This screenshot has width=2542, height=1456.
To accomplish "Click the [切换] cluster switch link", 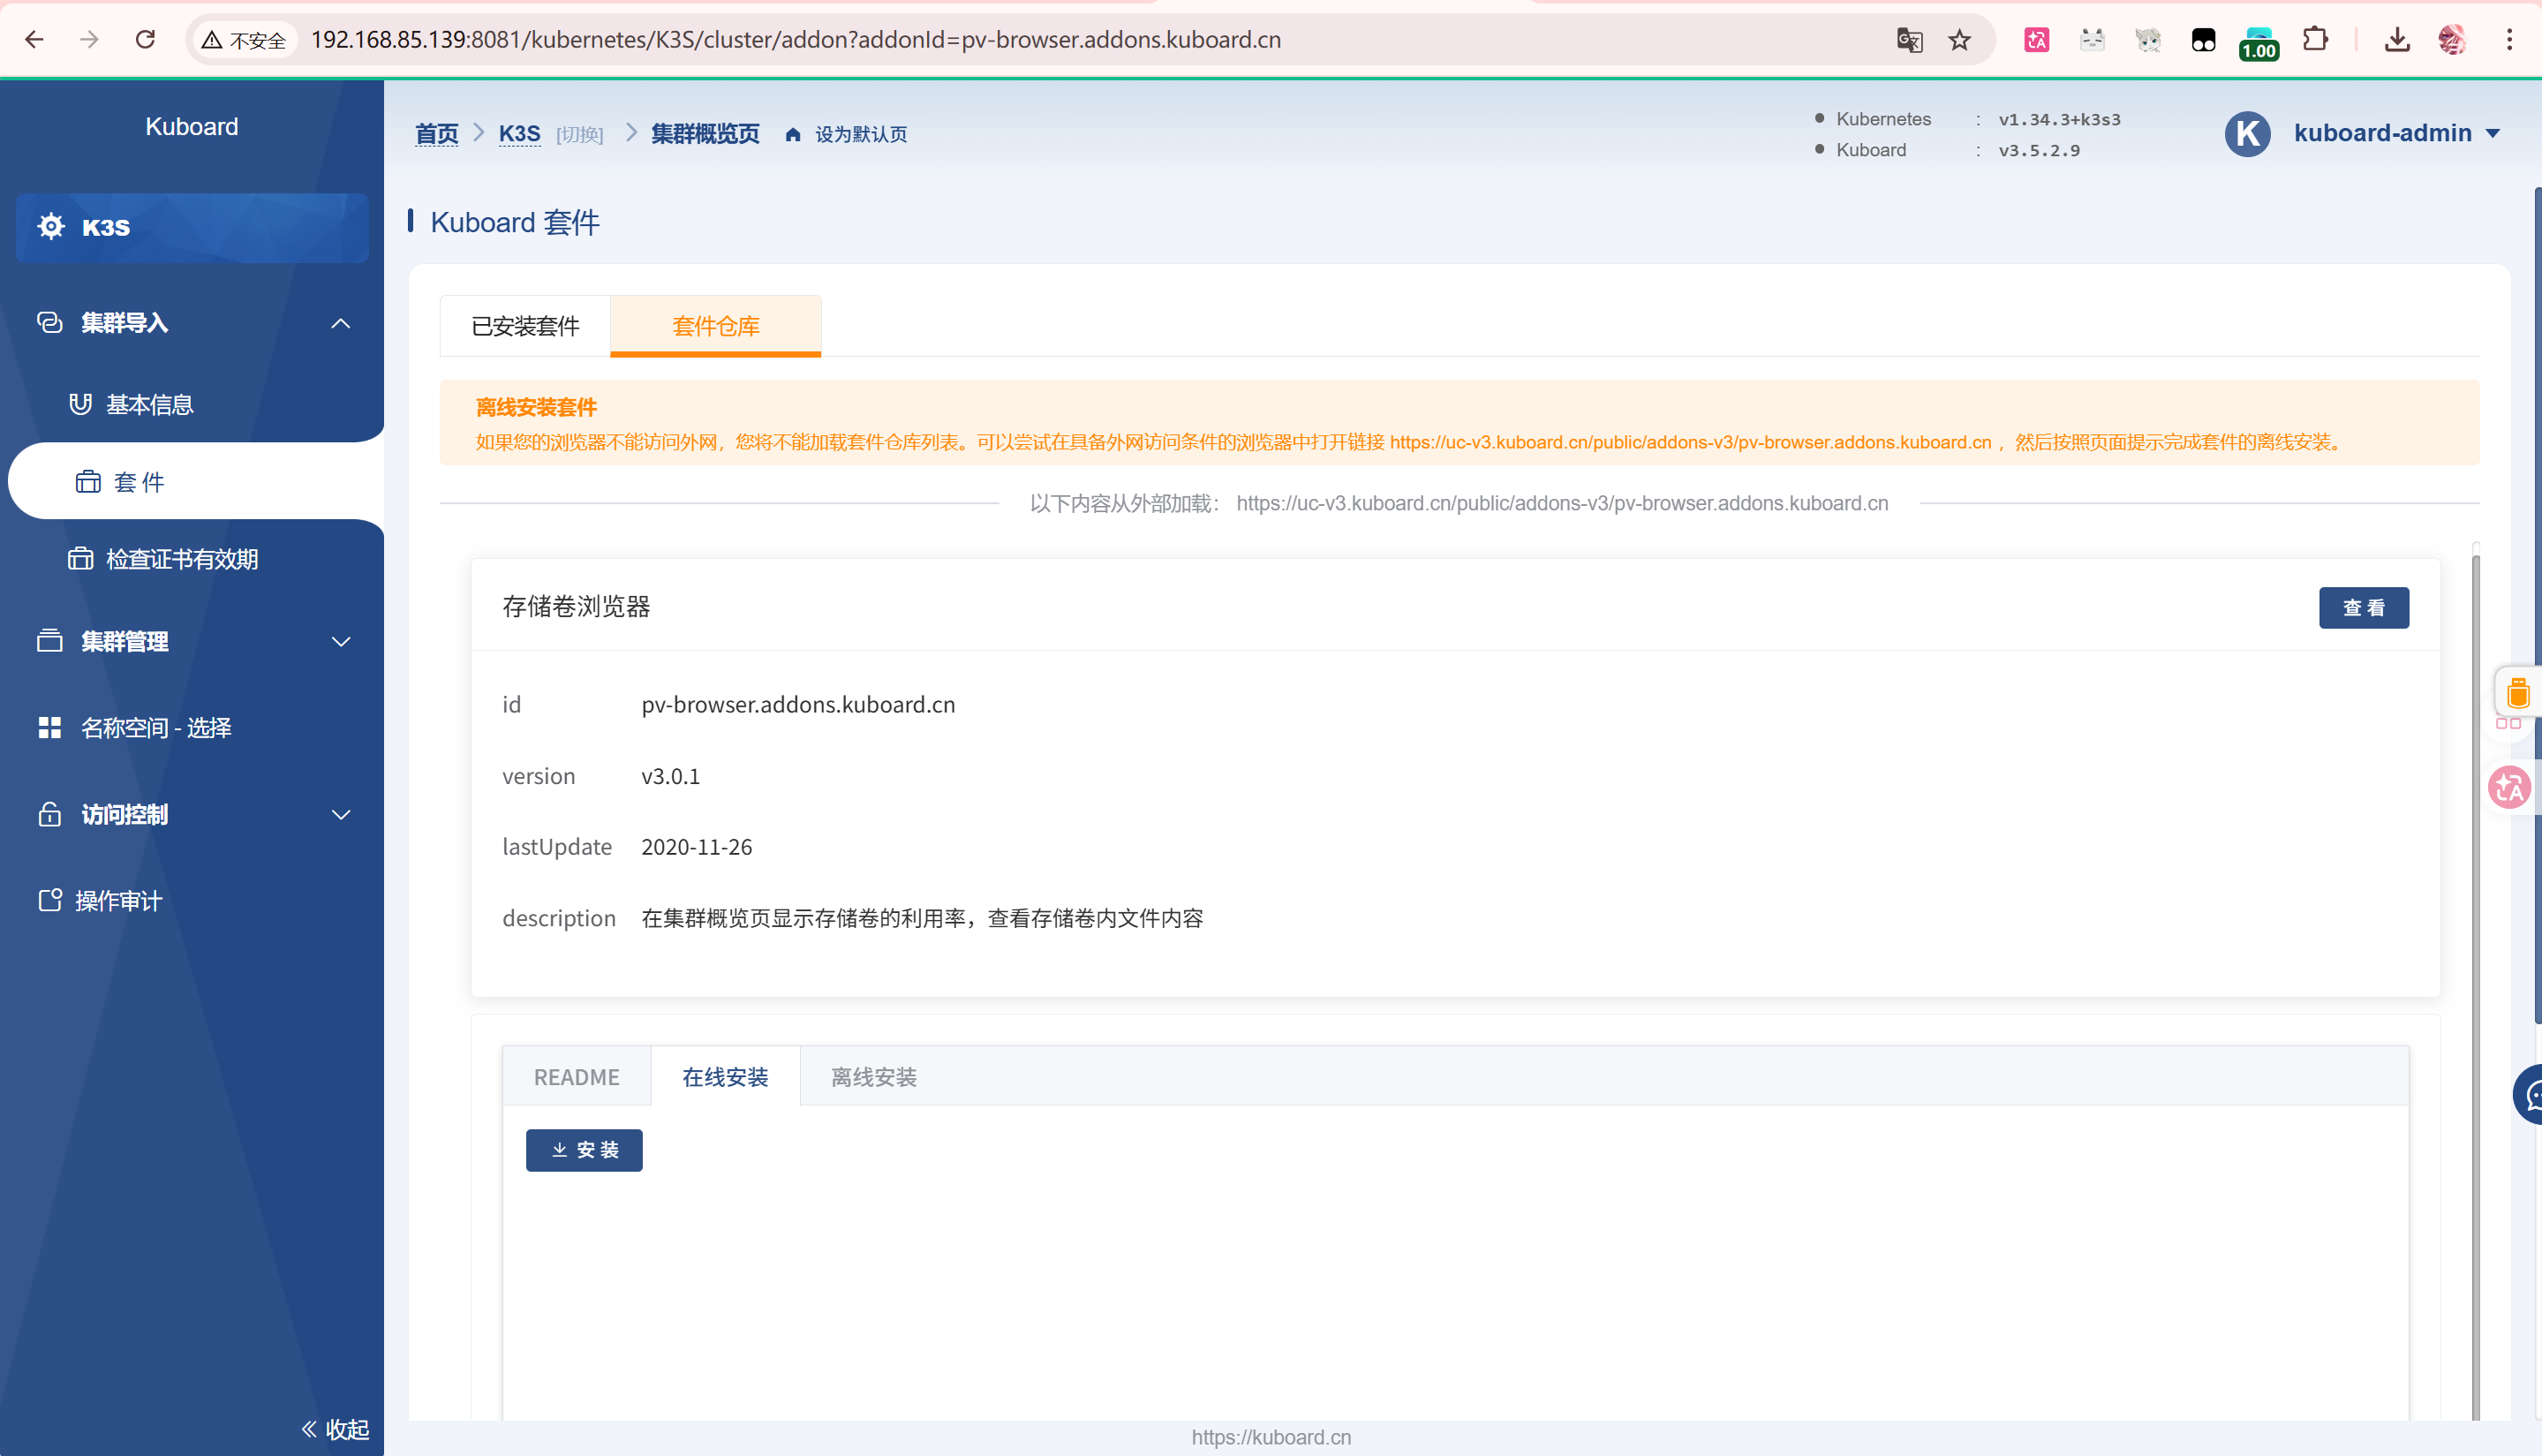I will 579,135.
